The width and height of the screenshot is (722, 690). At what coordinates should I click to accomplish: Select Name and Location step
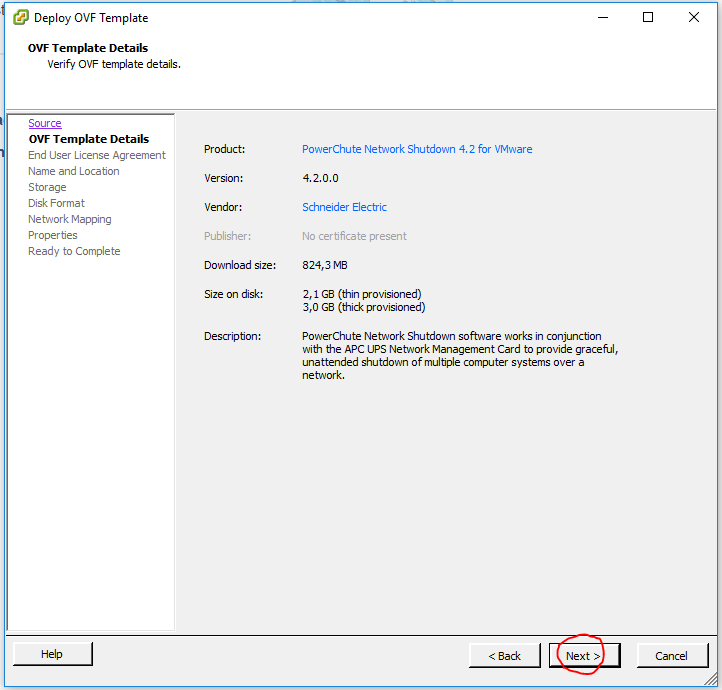[74, 171]
